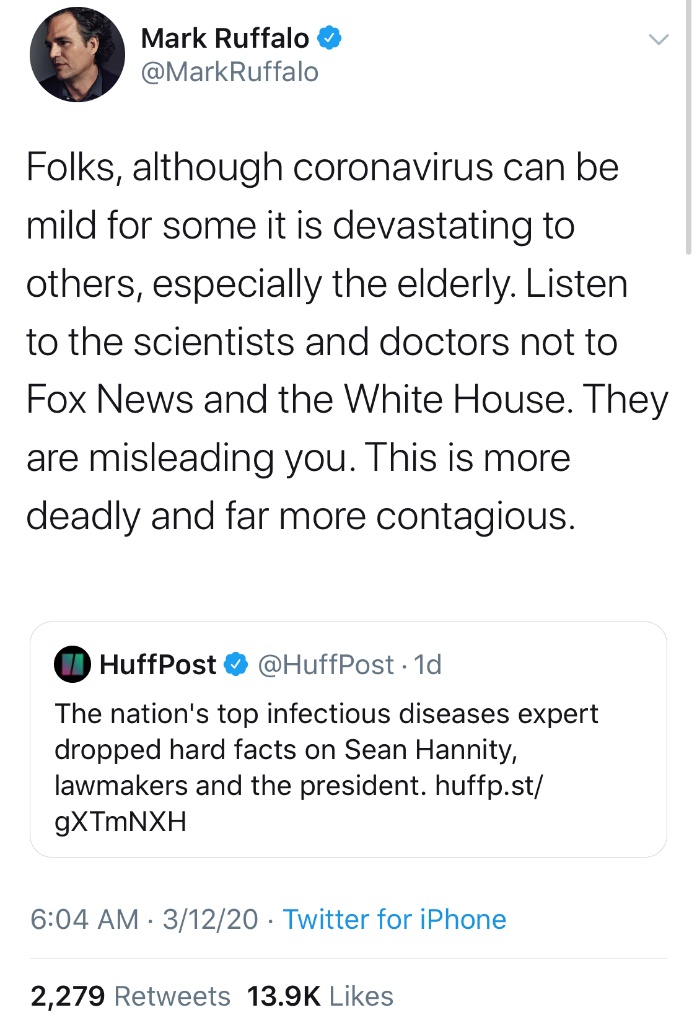This screenshot has width=697, height=1023.
Task: Open the Twitter for iPhone link
Action: (x=395, y=919)
